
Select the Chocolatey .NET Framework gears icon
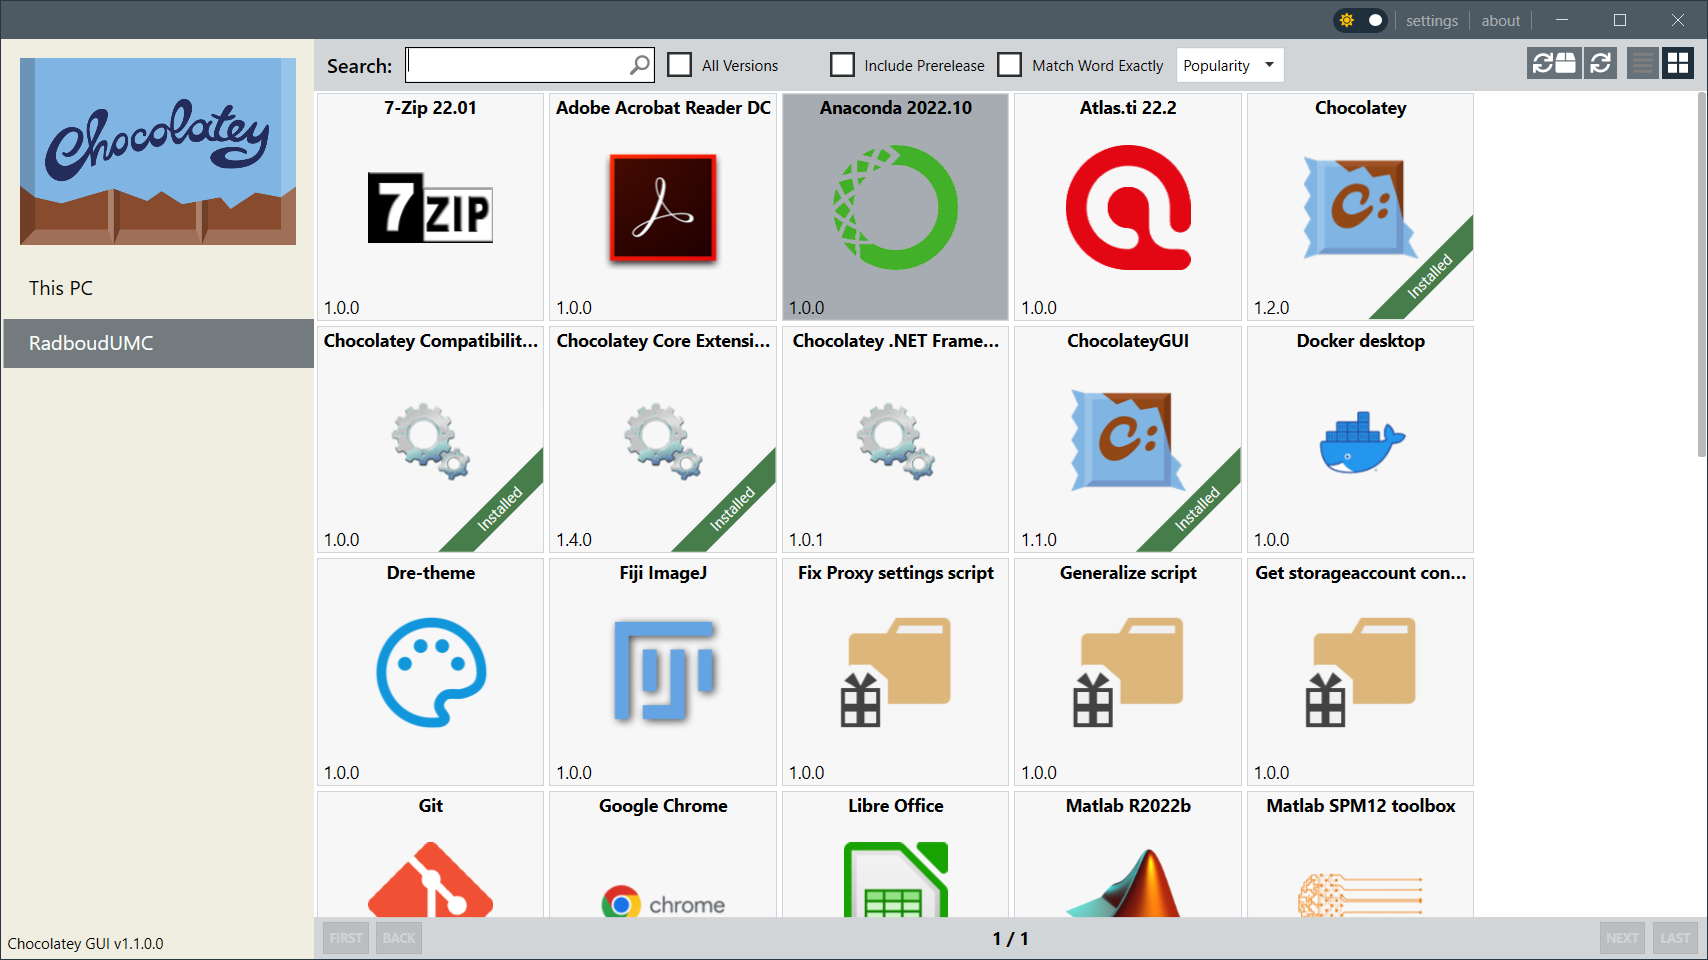click(x=895, y=441)
